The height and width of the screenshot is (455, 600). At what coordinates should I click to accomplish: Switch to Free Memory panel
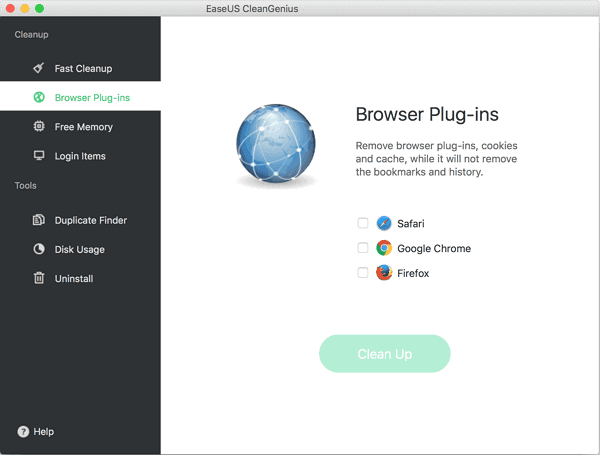(x=83, y=127)
